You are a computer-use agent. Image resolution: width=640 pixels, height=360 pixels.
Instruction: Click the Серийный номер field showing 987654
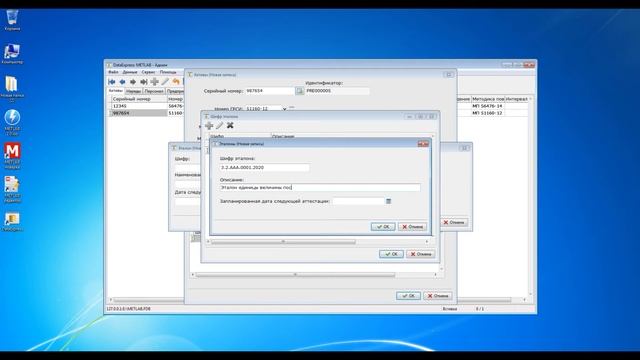coord(269,91)
